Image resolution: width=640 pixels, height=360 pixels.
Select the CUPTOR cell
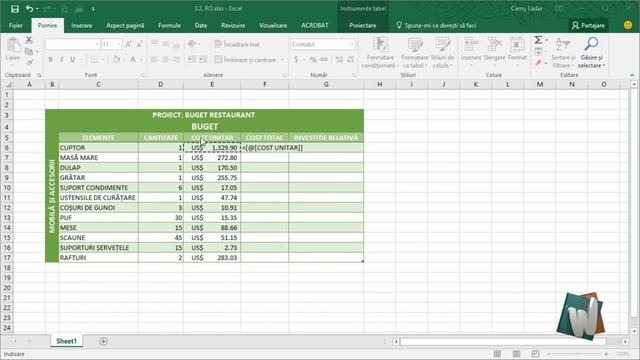pos(98,148)
